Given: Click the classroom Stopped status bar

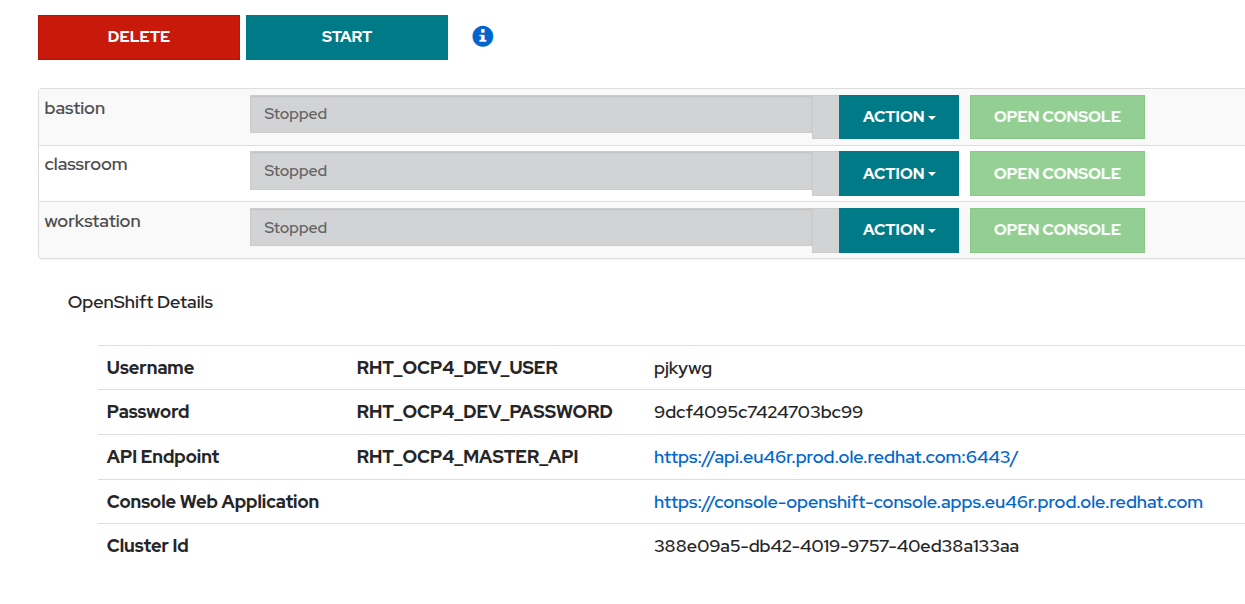Looking at the screenshot, I should [530, 171].
